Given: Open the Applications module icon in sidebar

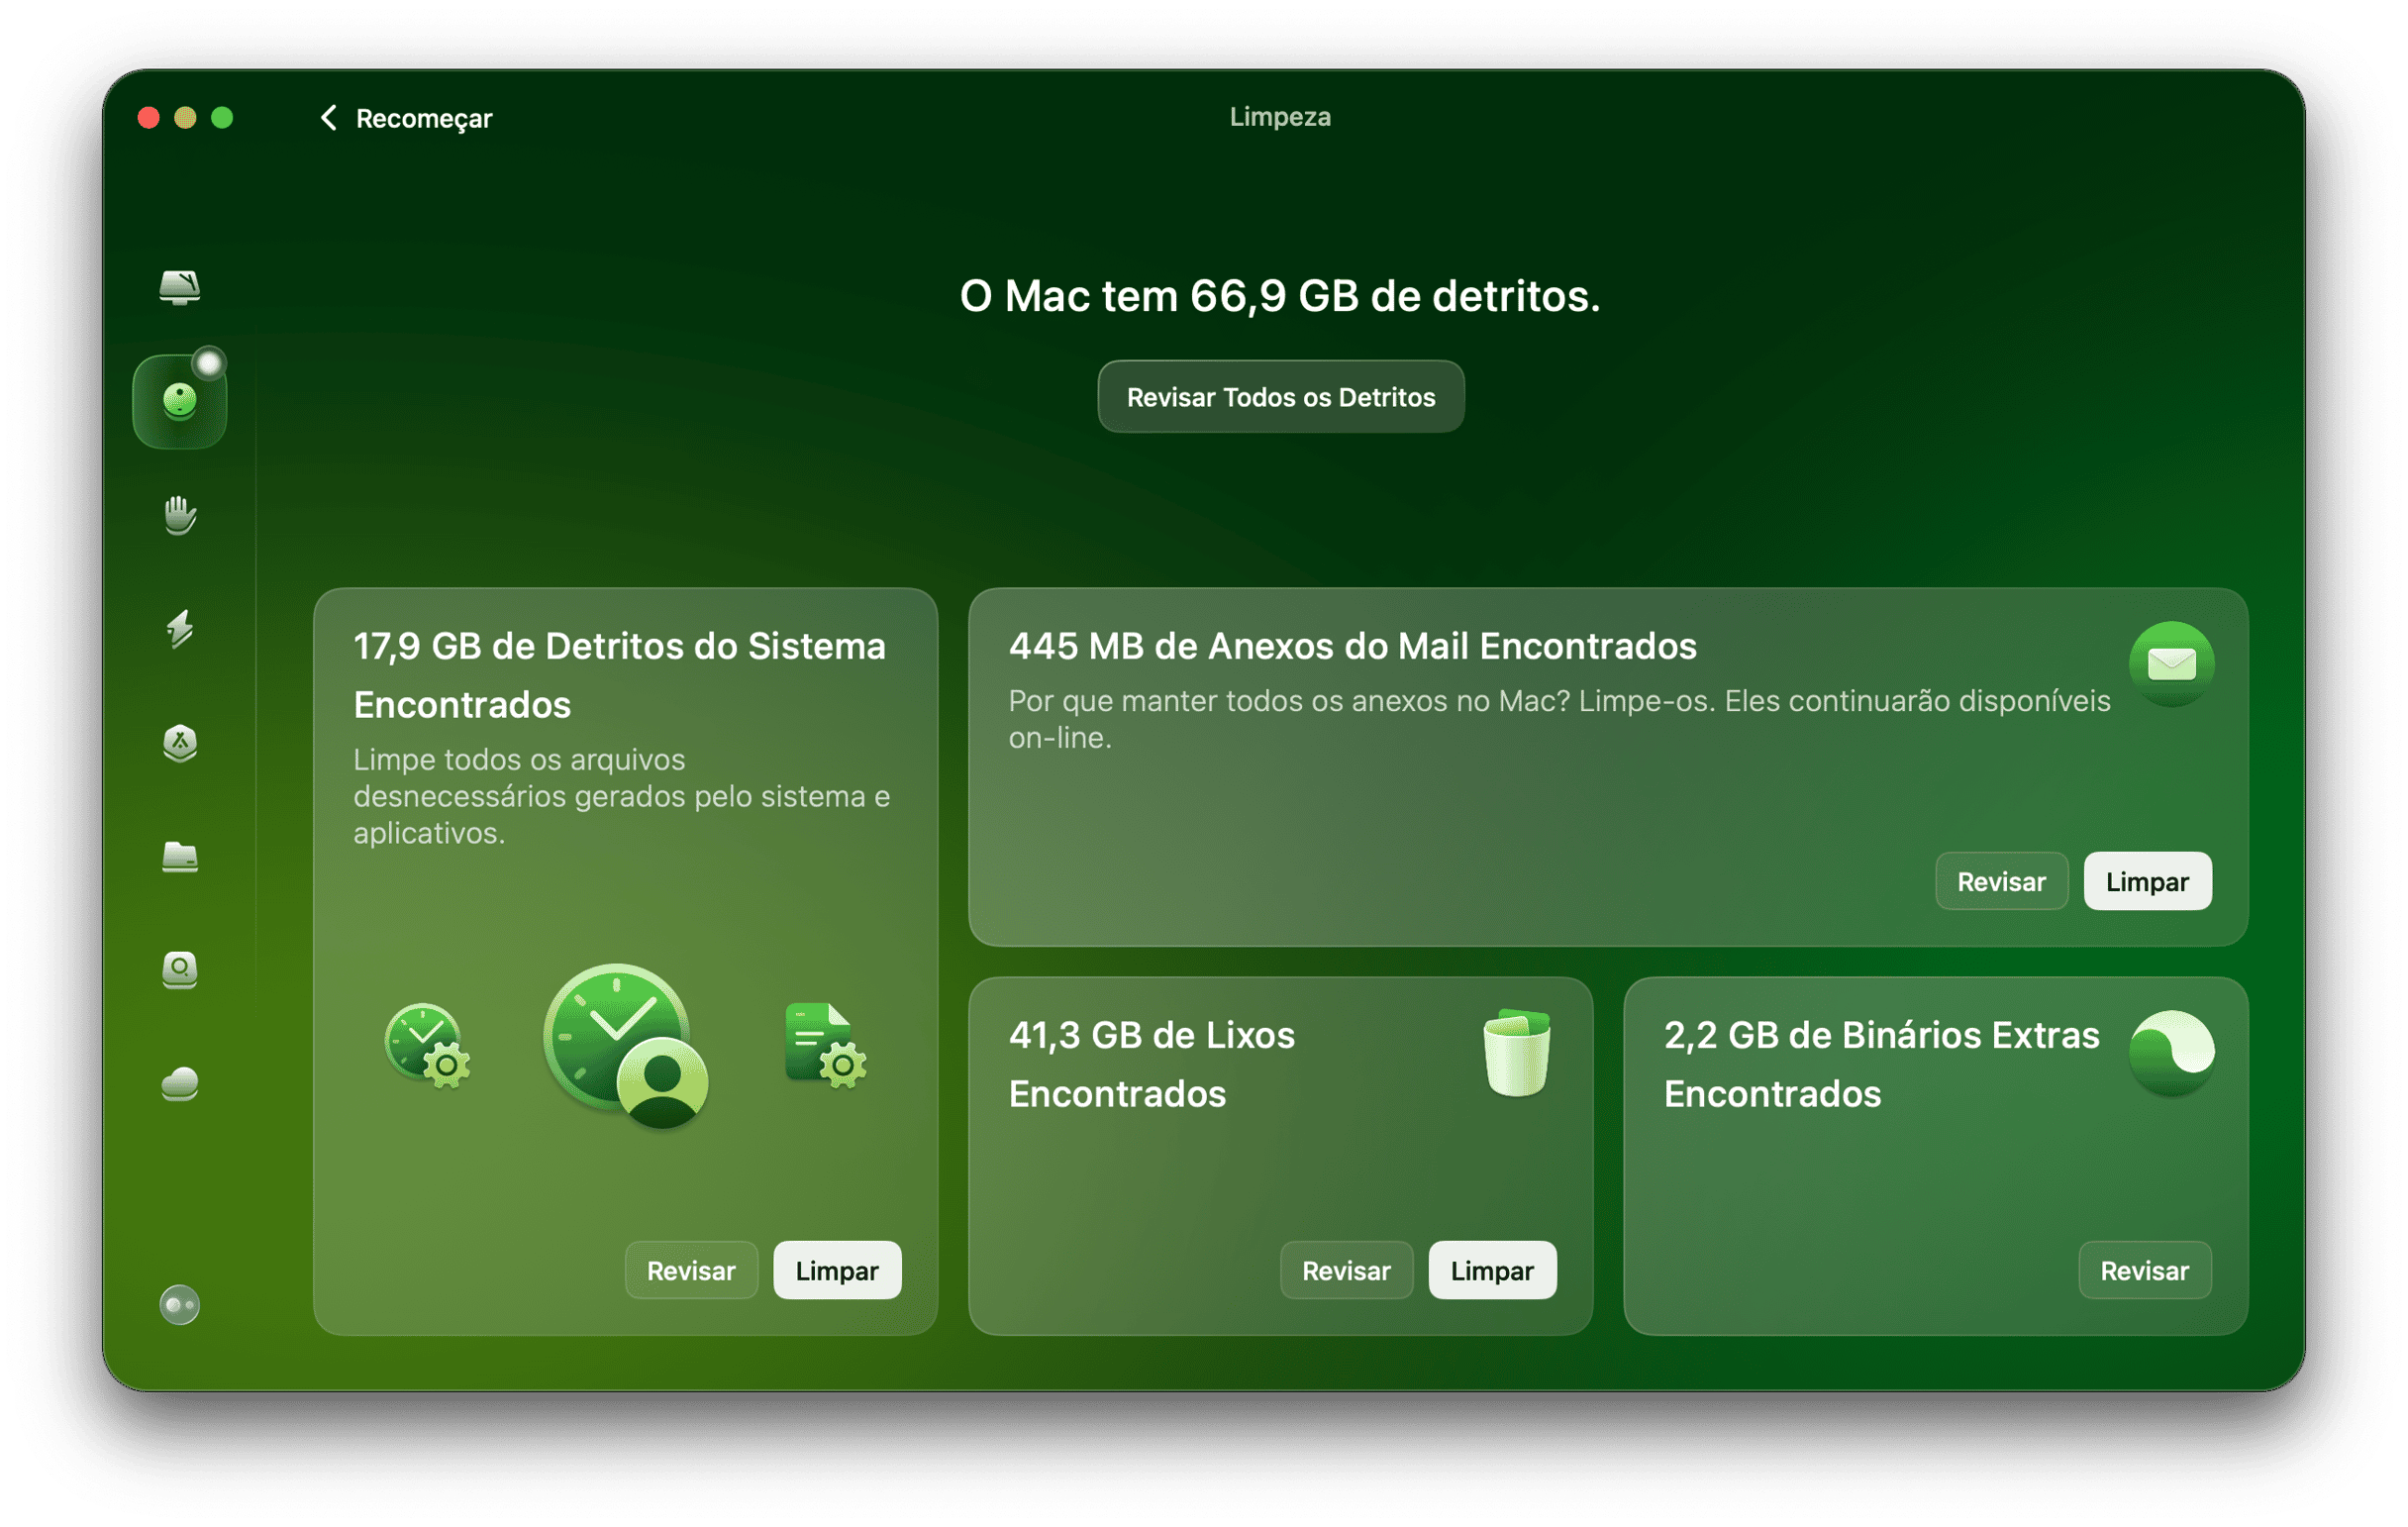Looking at the screenshot, I should pyautogui.click(x=180, y=745).
